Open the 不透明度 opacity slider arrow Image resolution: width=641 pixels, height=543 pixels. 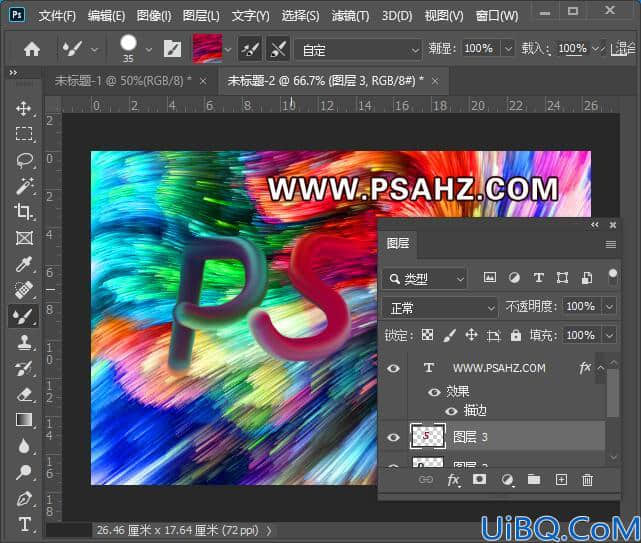click(x=610, y=306)
